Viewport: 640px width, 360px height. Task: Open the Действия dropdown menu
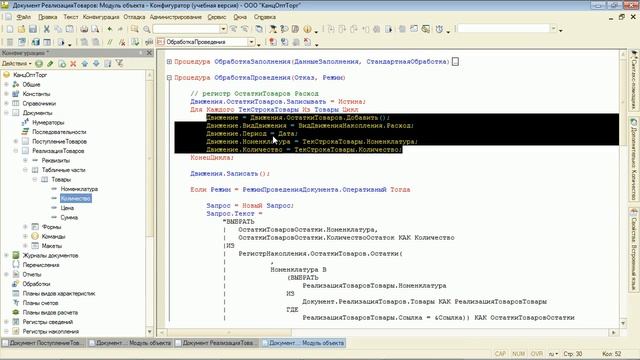[x=17, y=63]
